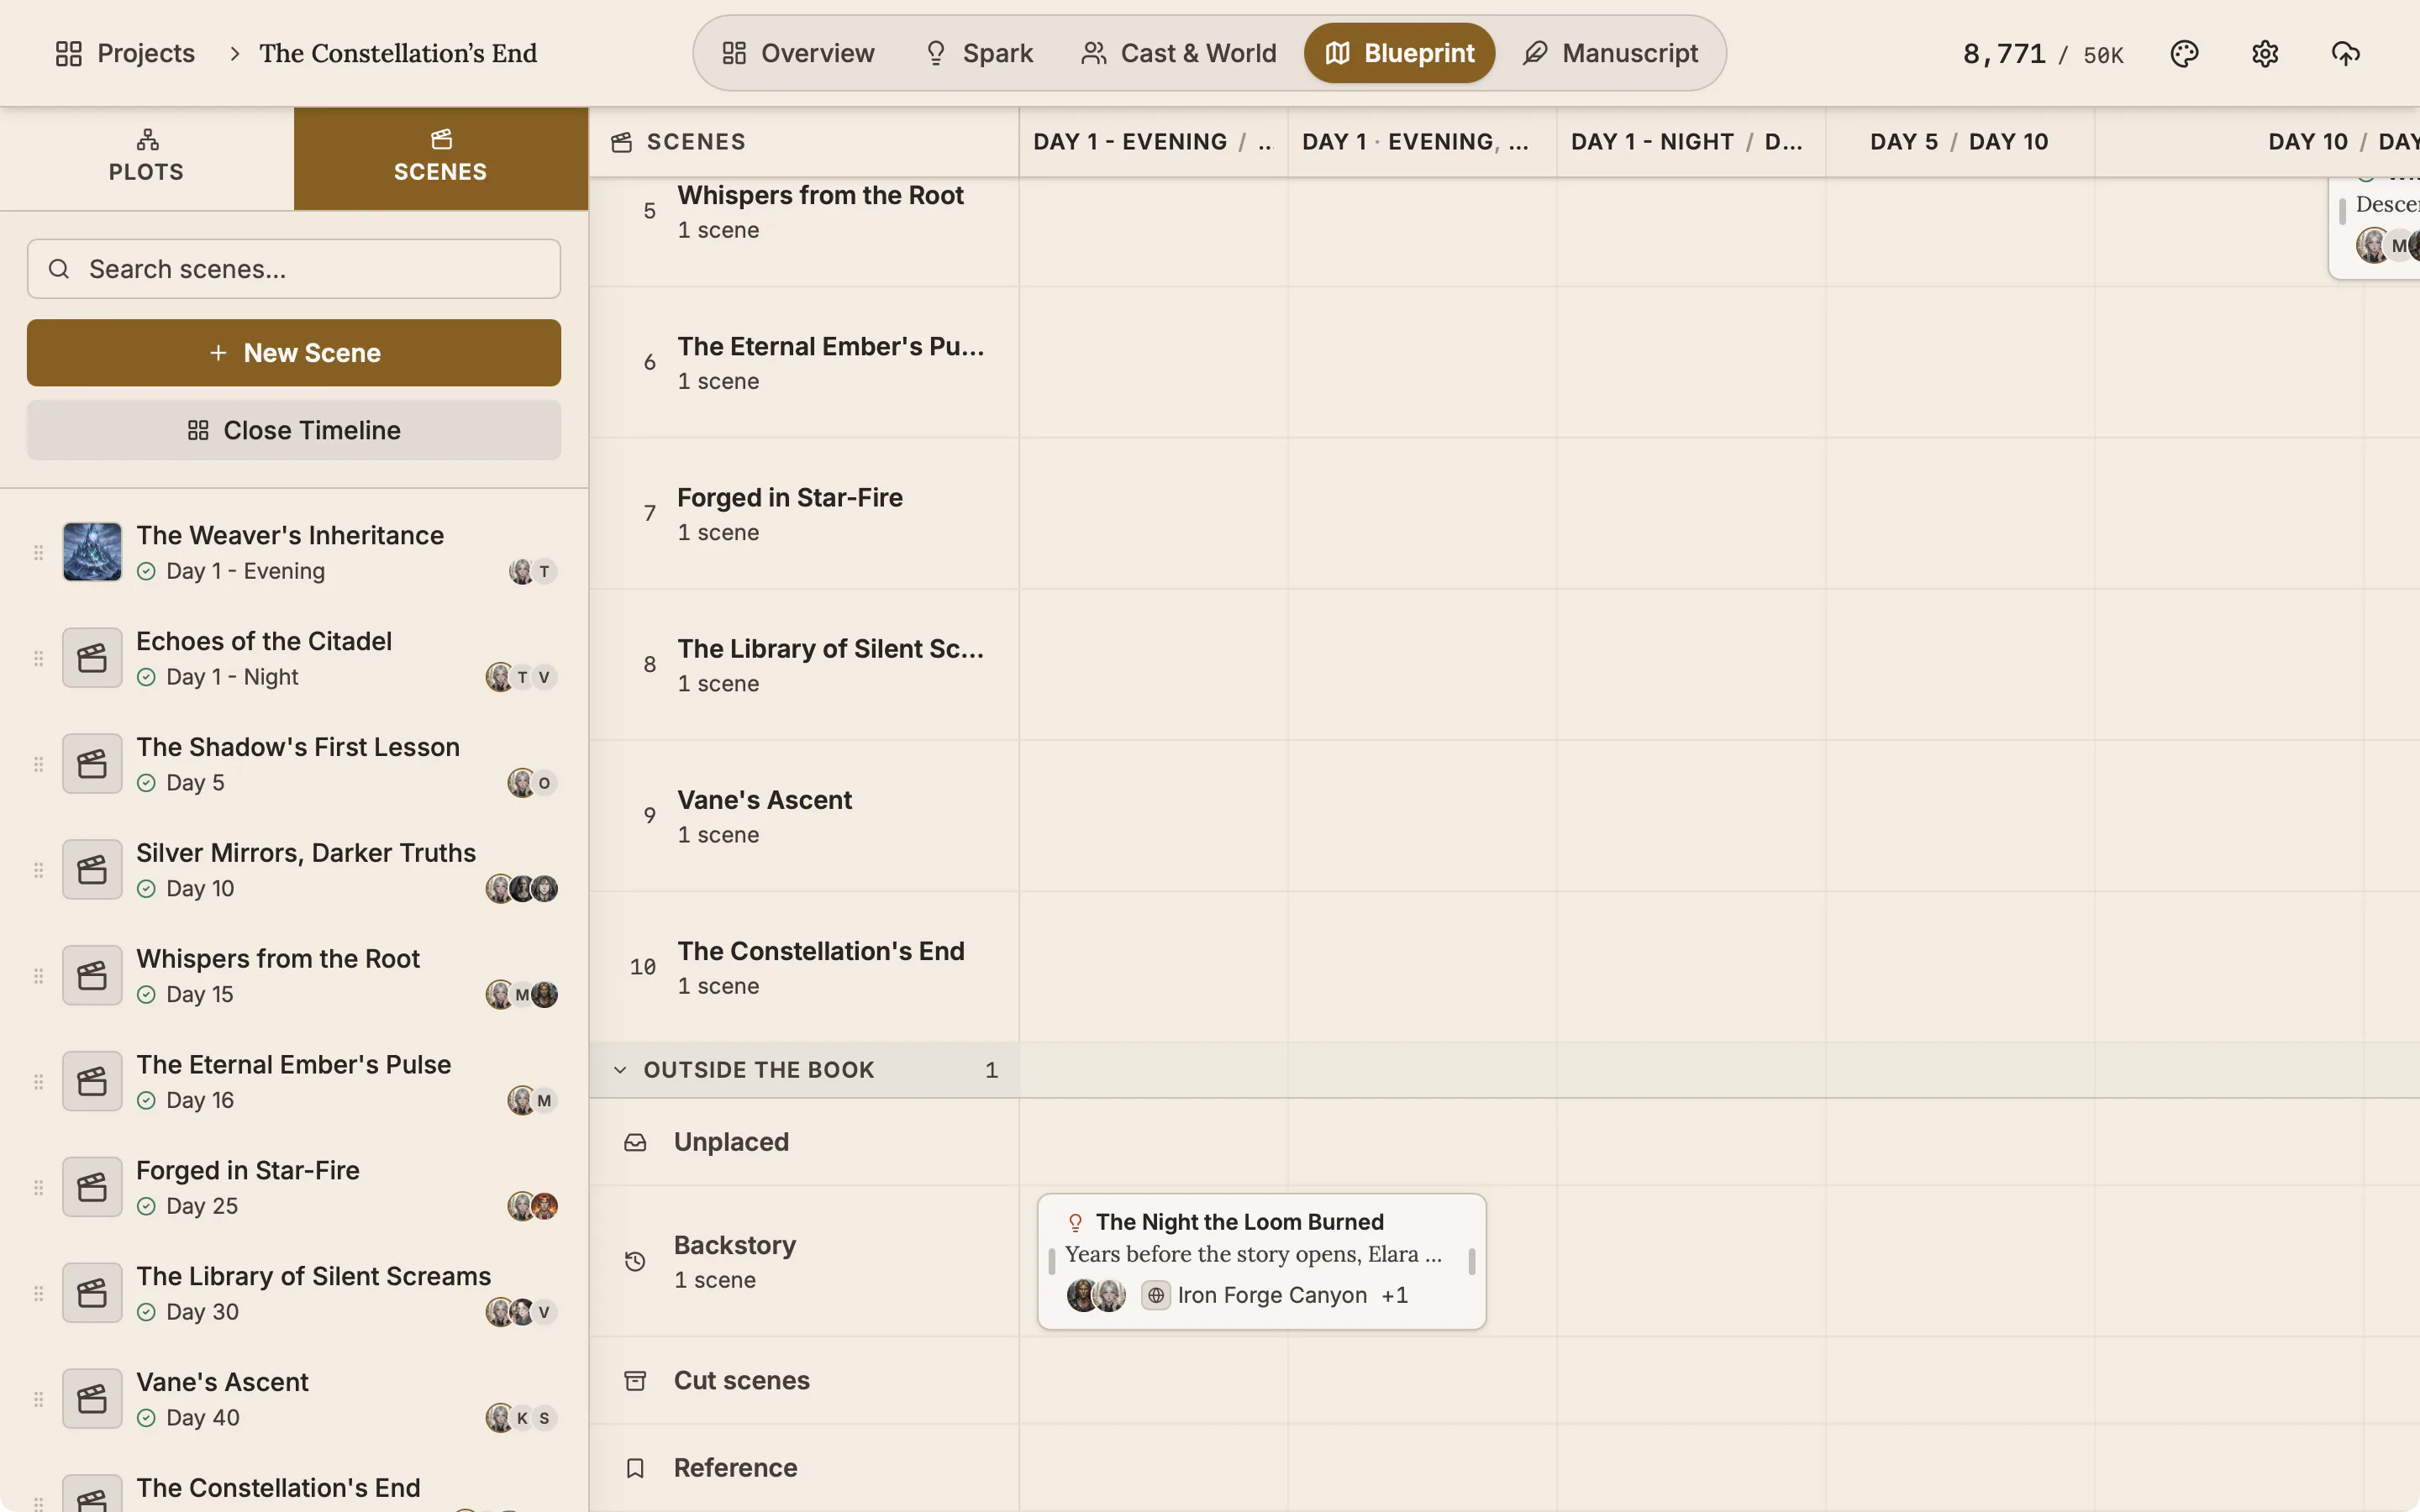Click the Close Timeline button
The height and width of the screenshot is (1512, 2420).
pos(294,430)
